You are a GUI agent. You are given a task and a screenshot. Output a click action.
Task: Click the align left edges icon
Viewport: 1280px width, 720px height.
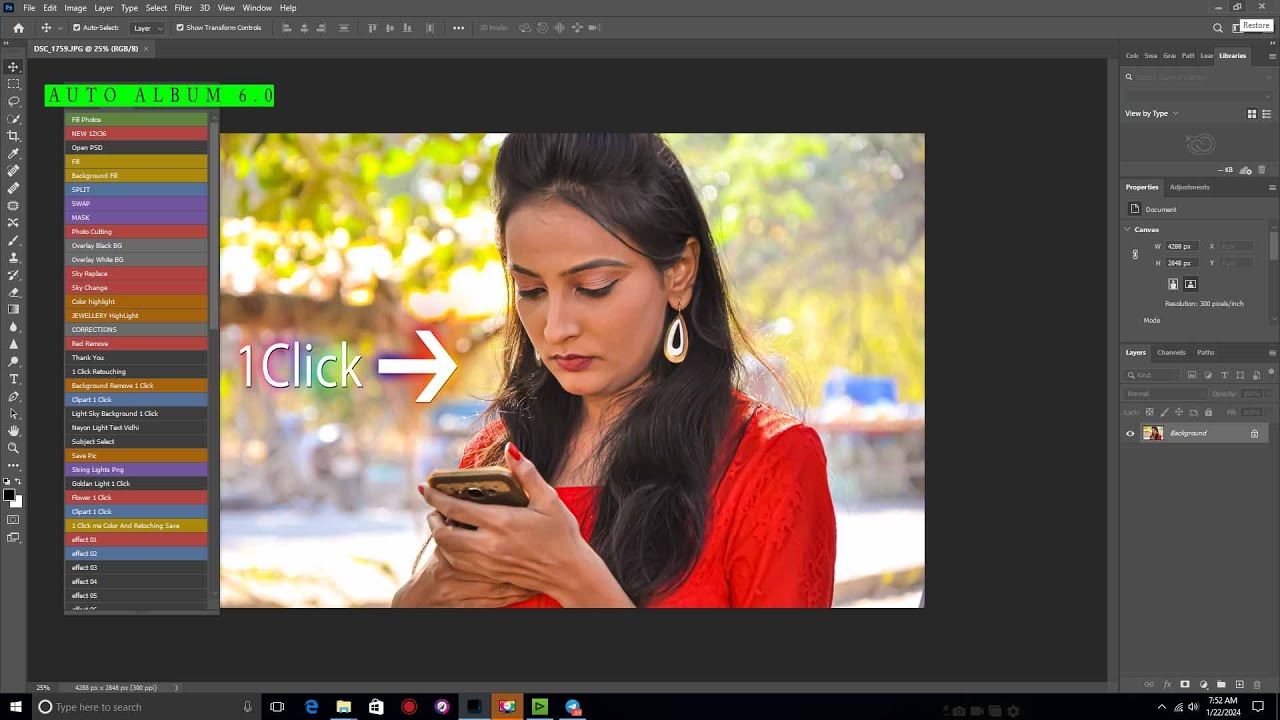coord(287,28)
